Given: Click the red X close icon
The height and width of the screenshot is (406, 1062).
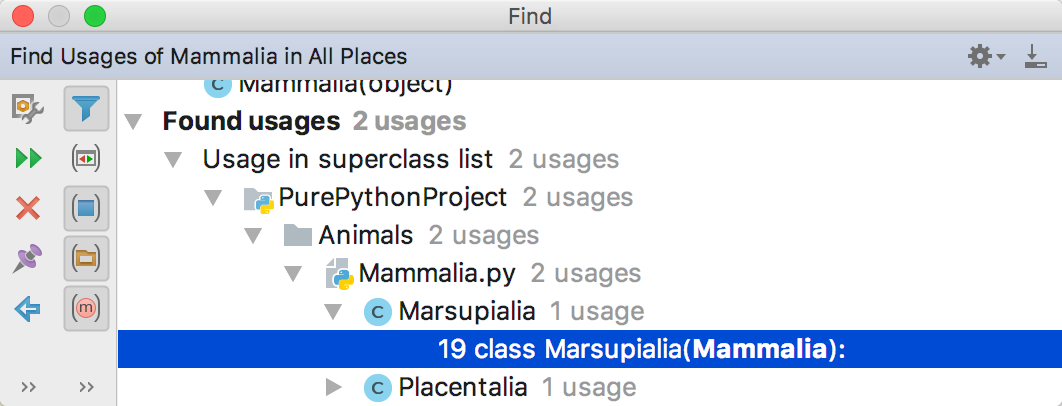Looking at the screenshot, I should [28, 208].
